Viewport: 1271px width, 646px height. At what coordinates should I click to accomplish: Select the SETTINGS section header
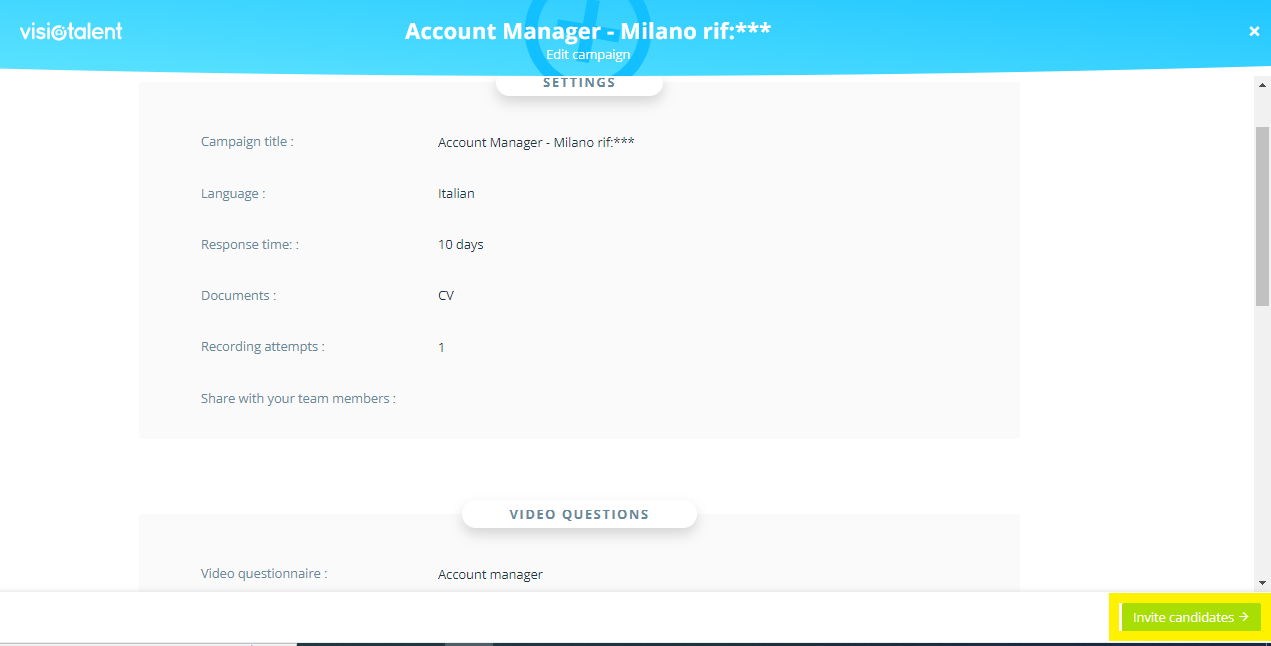tap(579, 83)
